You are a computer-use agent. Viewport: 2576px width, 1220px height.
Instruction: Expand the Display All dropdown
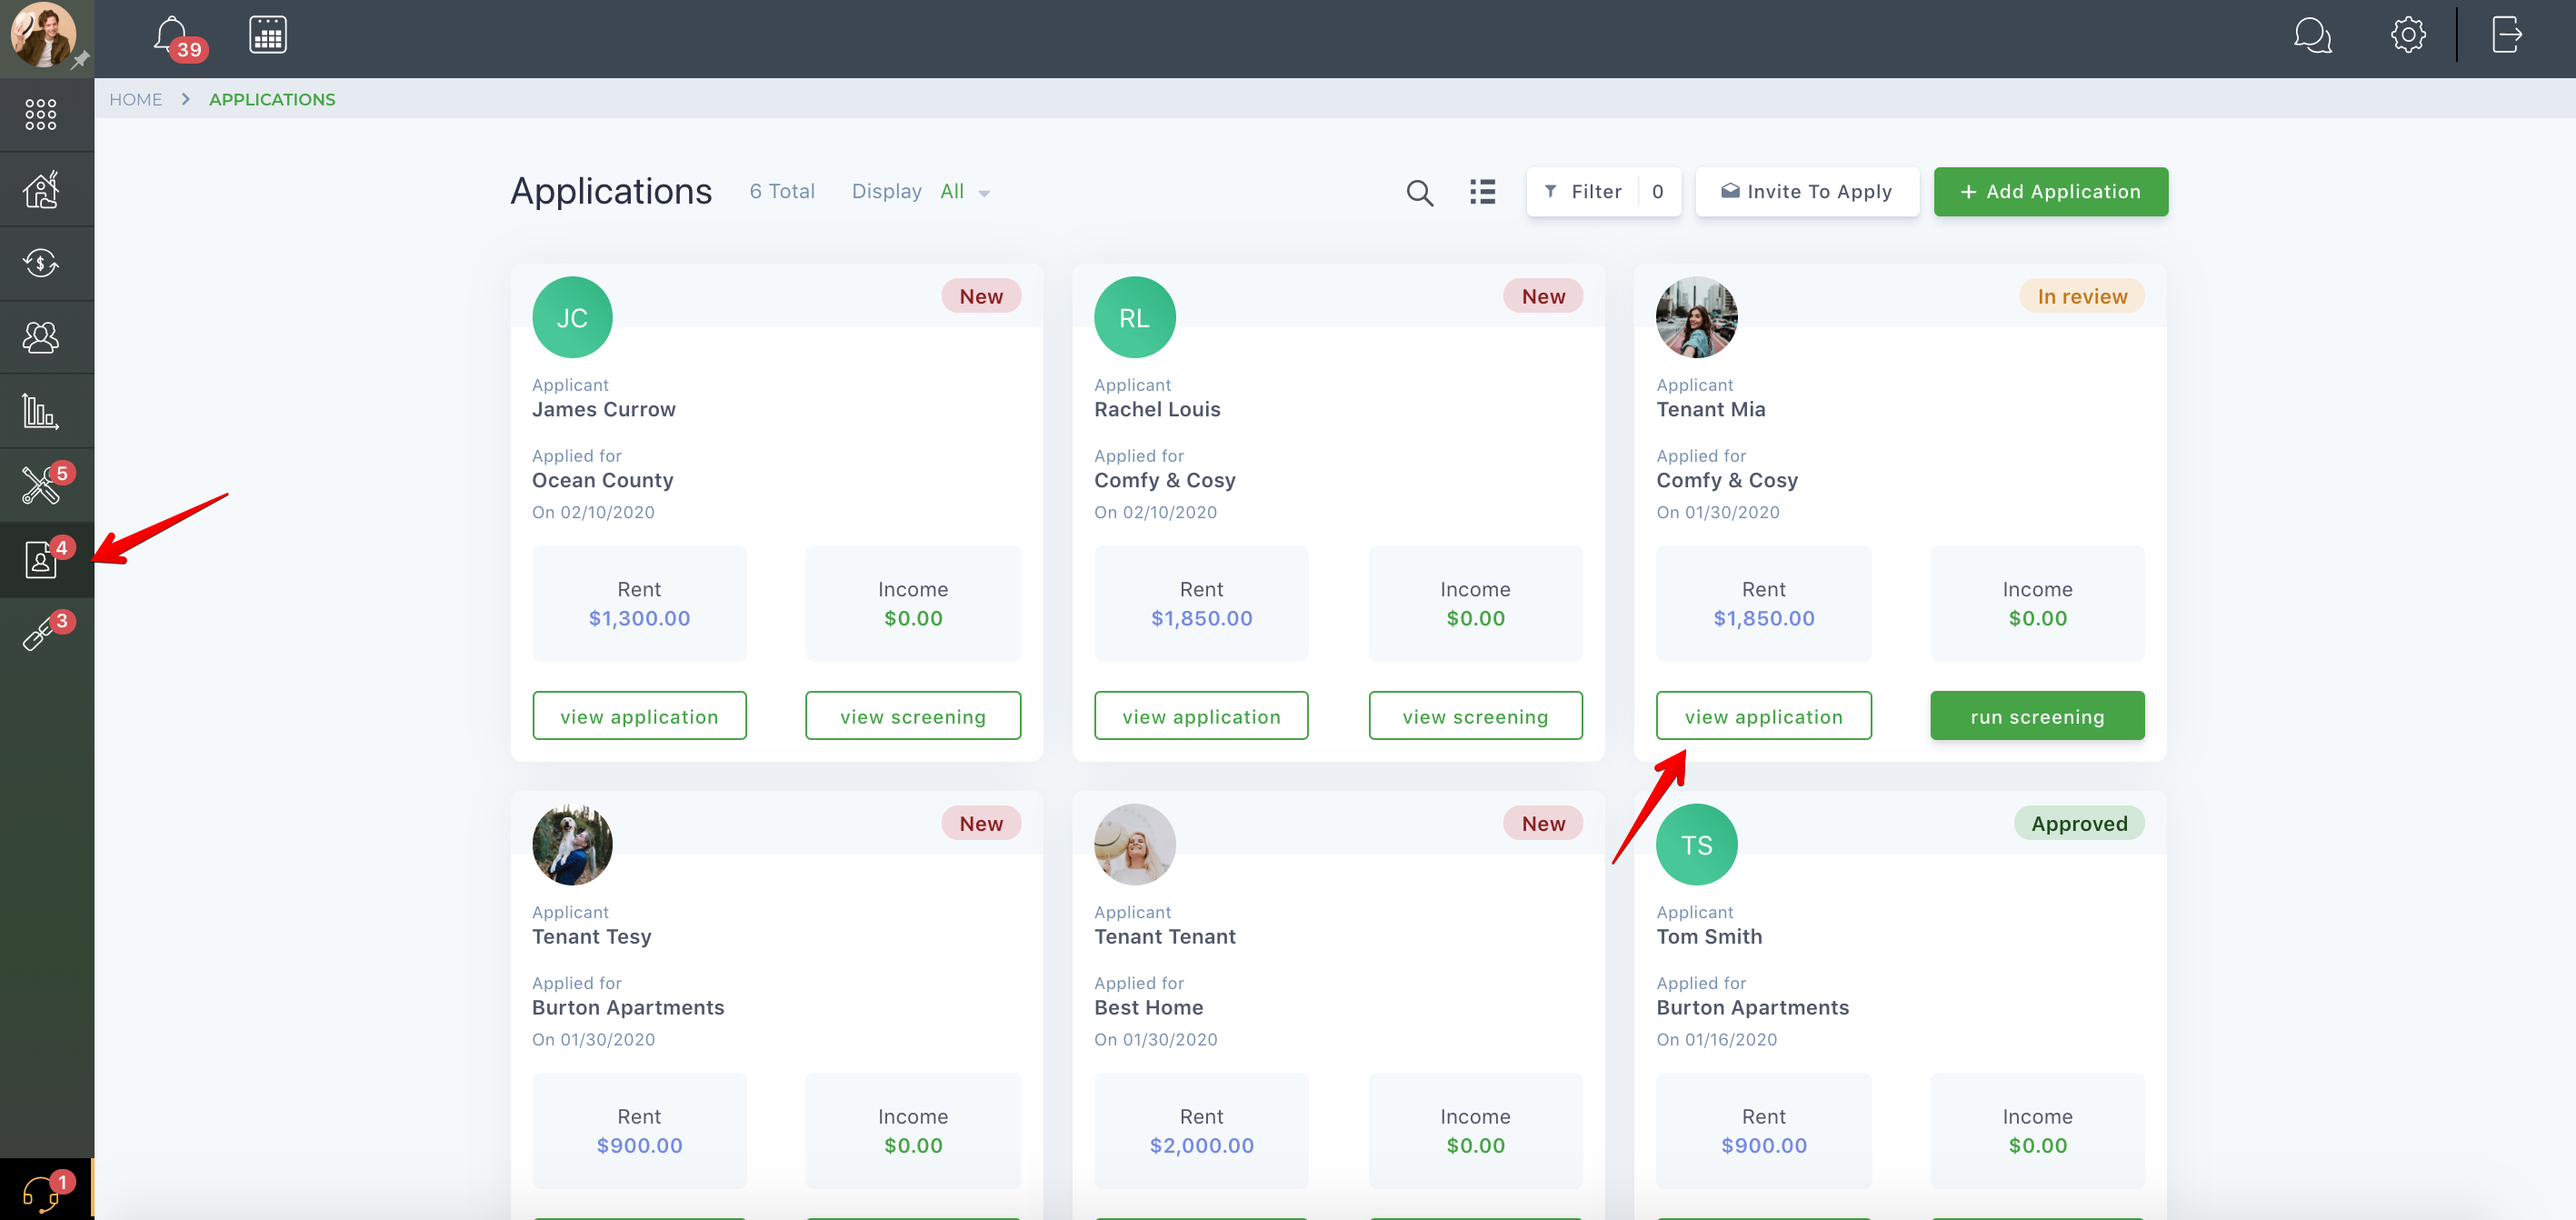(964, 192)
